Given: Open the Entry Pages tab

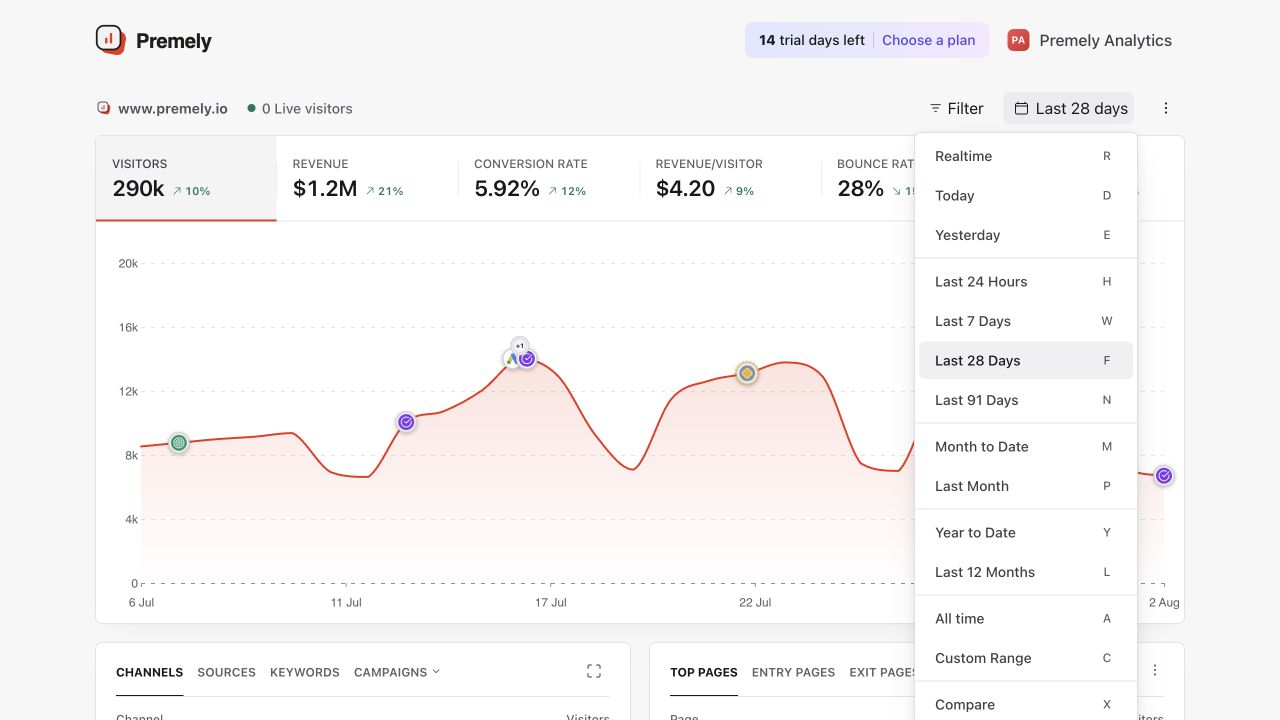Looking at the screenshot, I should (x=794, y=672).
